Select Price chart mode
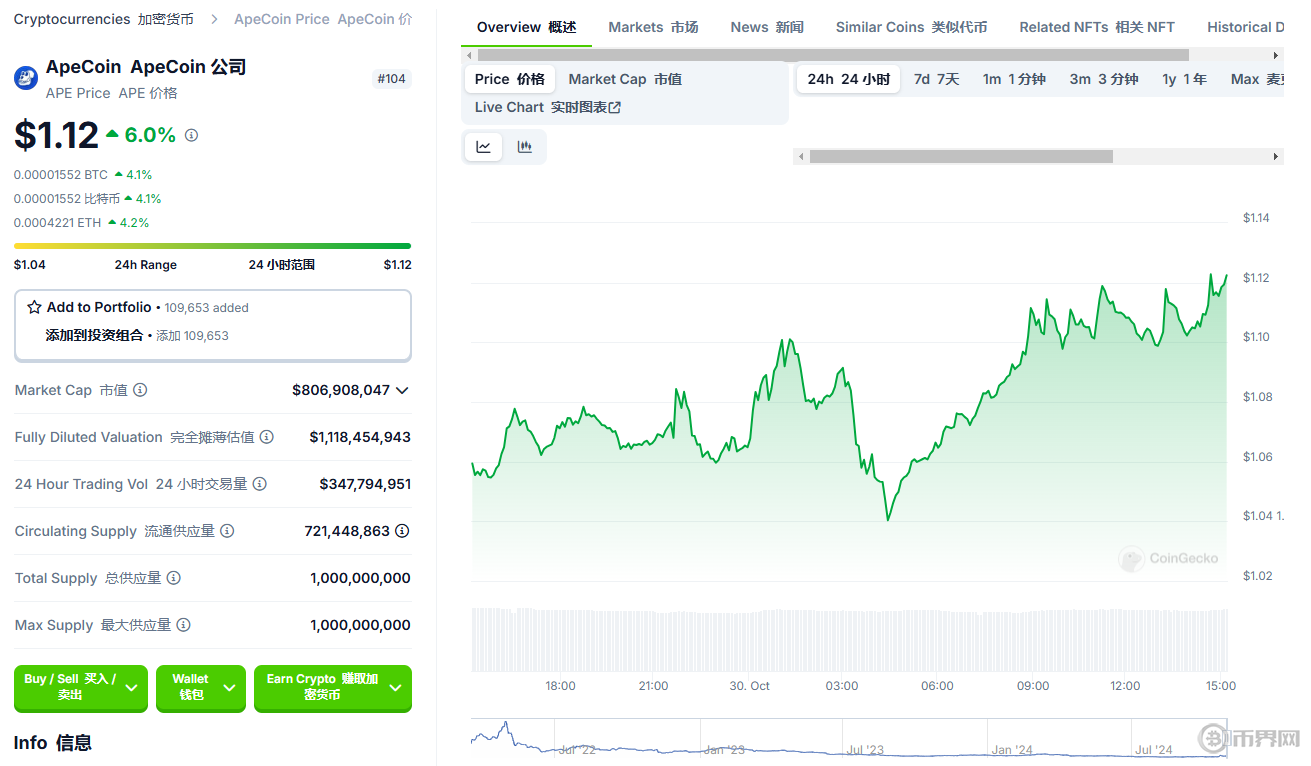Viewport: 1311px width, 766px height. 509,79
